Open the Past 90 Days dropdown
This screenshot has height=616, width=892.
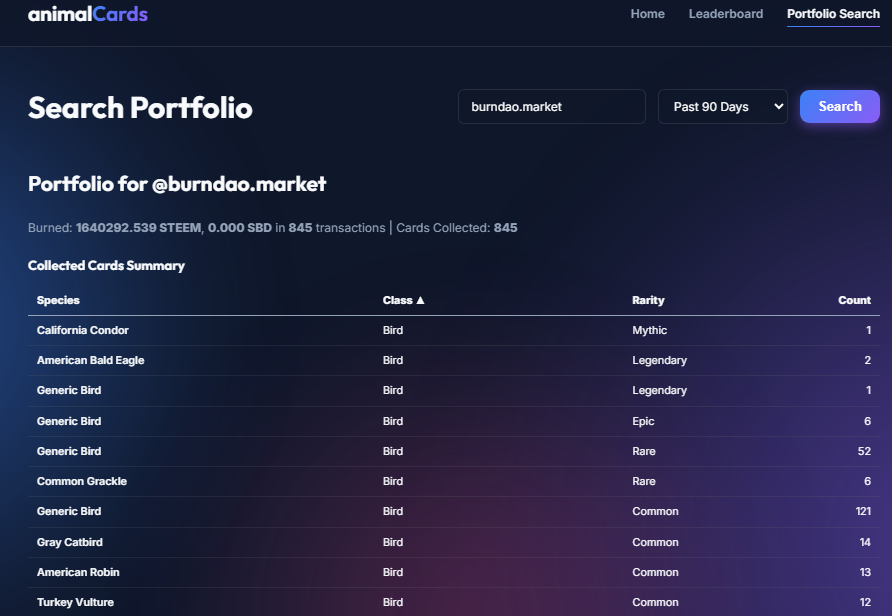point(722,106)
